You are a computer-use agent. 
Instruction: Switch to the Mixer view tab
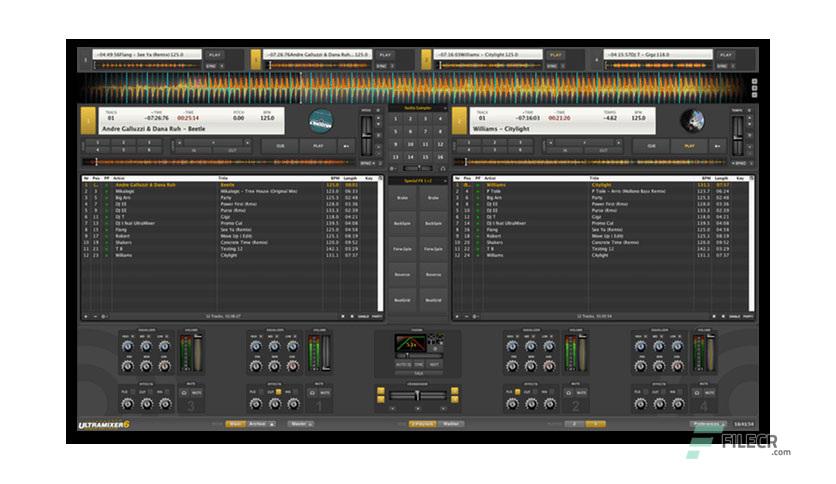click(x=235, y=424)
